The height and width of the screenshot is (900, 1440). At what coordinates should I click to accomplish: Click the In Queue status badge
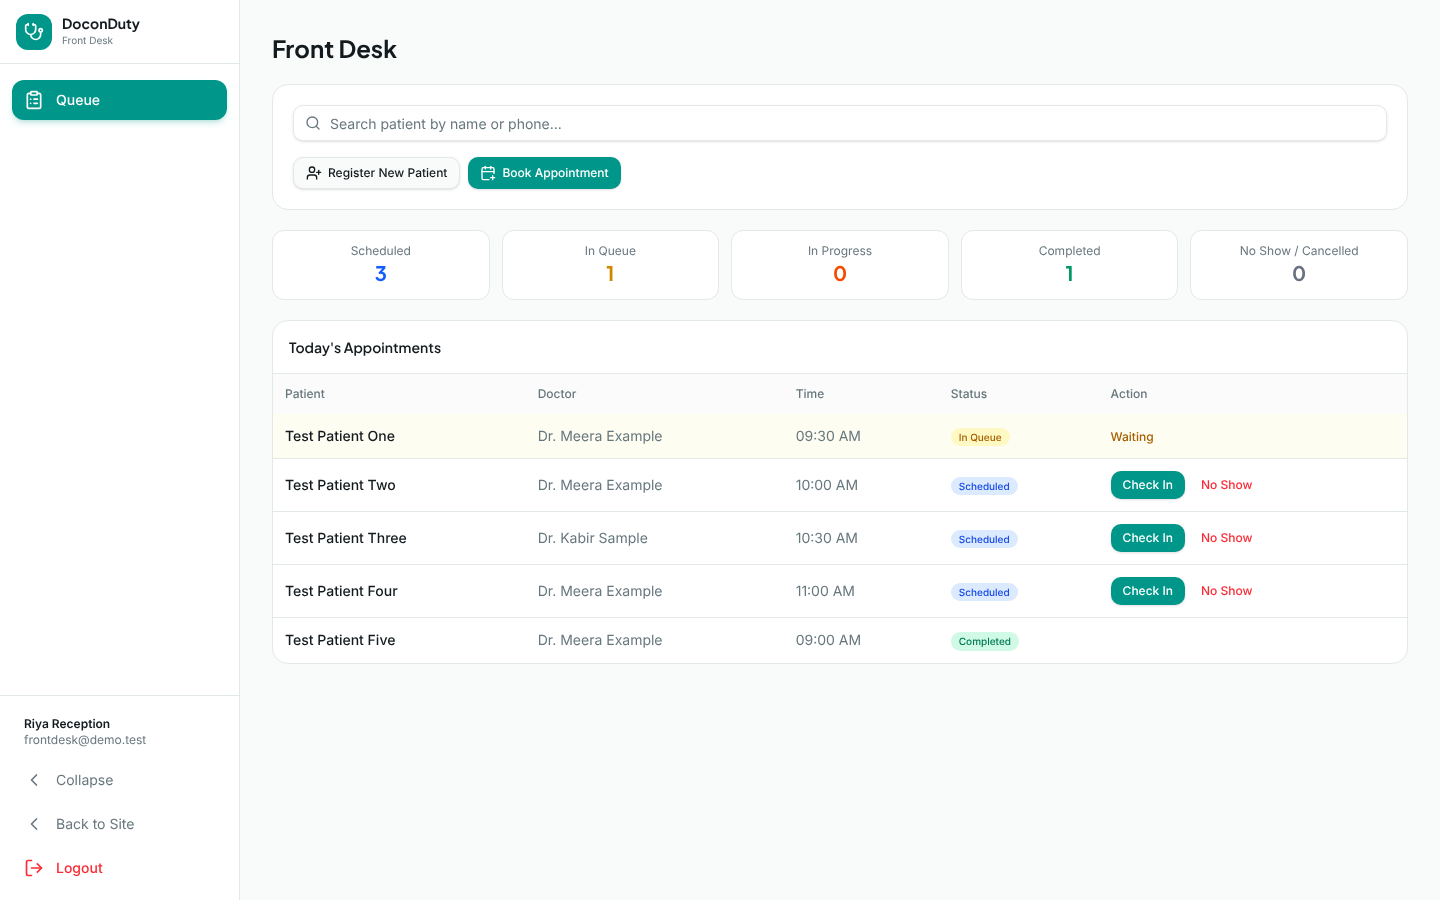980,437
